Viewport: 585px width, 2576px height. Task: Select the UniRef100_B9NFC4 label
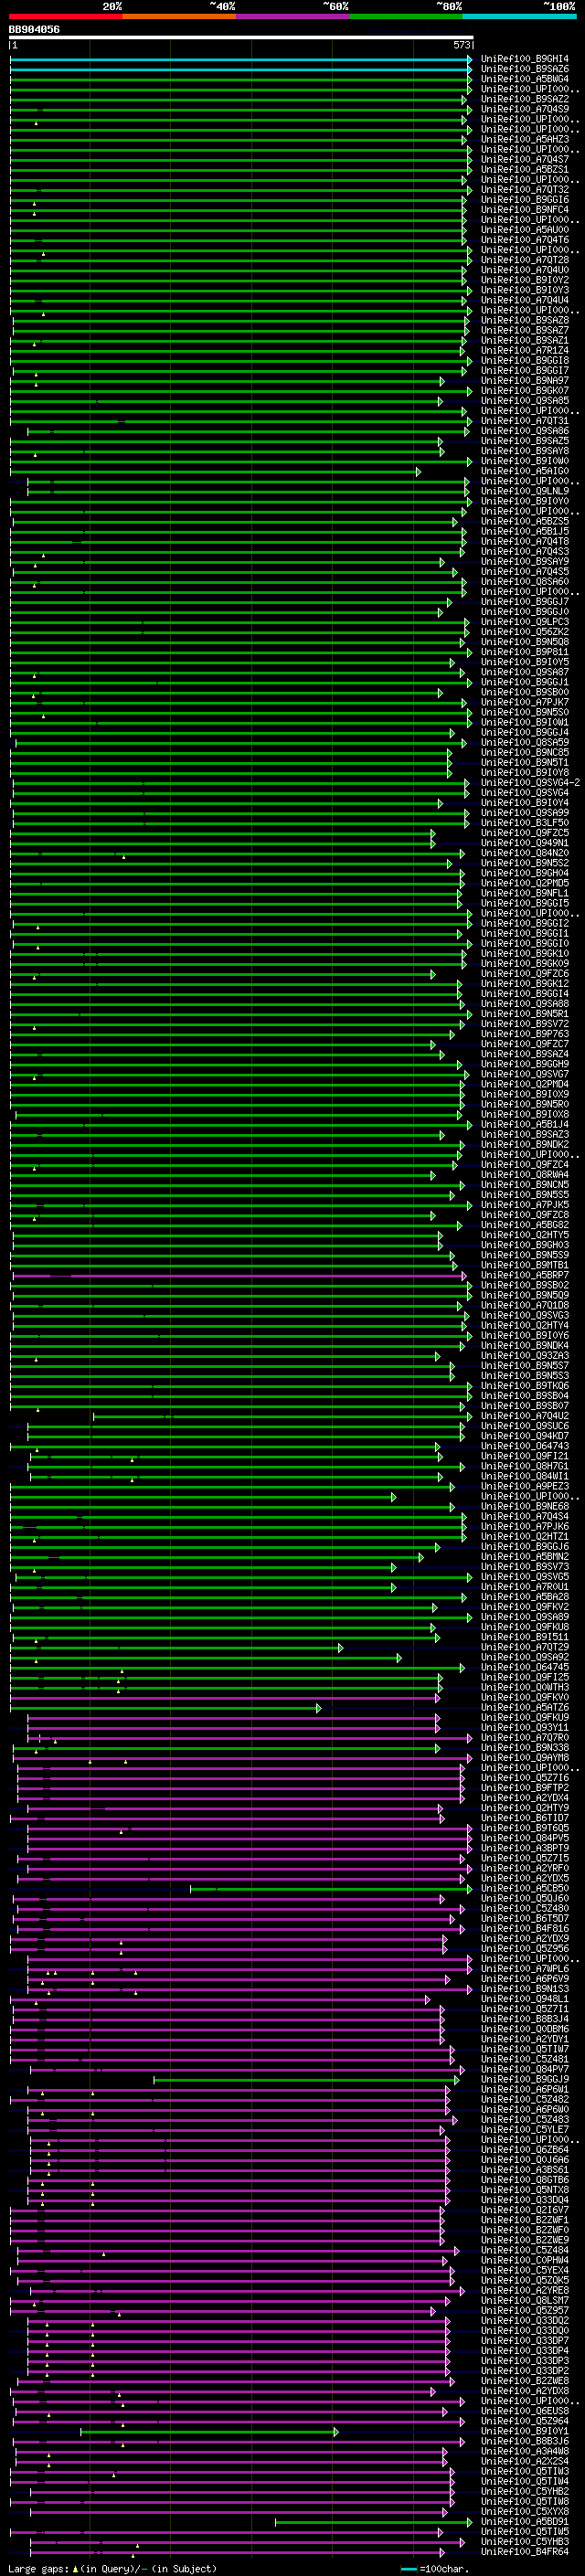point(525,210)
